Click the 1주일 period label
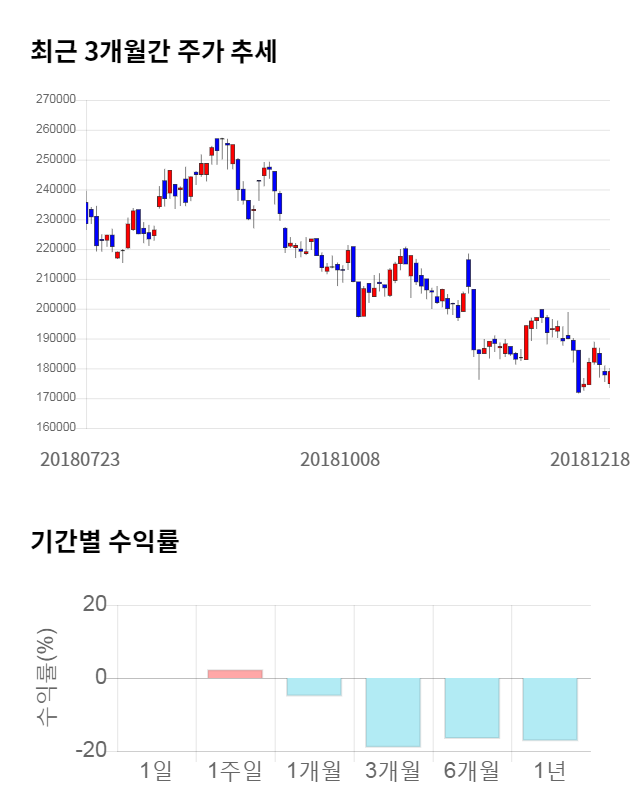The height and width of the screenshot is (810, 640). coord(235,771)
